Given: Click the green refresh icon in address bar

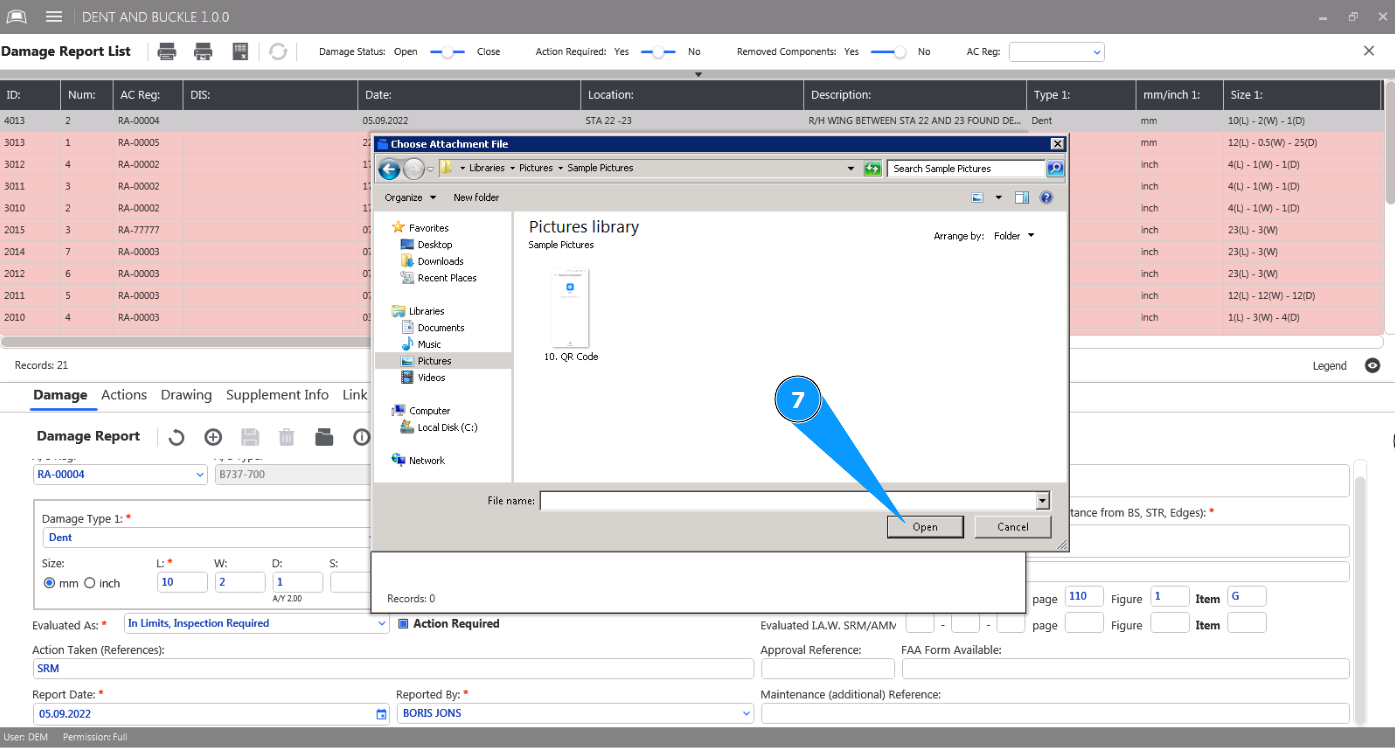Looking at the screenshot, I should (872, 169).
